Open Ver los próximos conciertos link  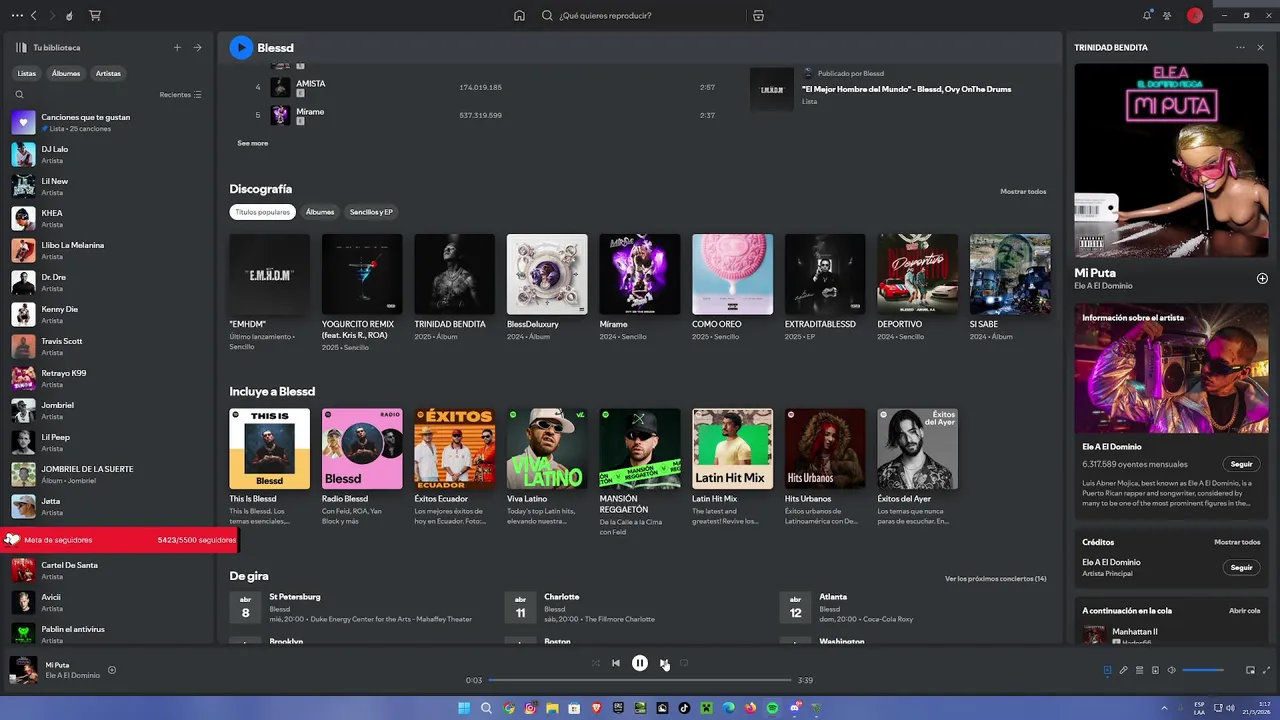(996, 578)
